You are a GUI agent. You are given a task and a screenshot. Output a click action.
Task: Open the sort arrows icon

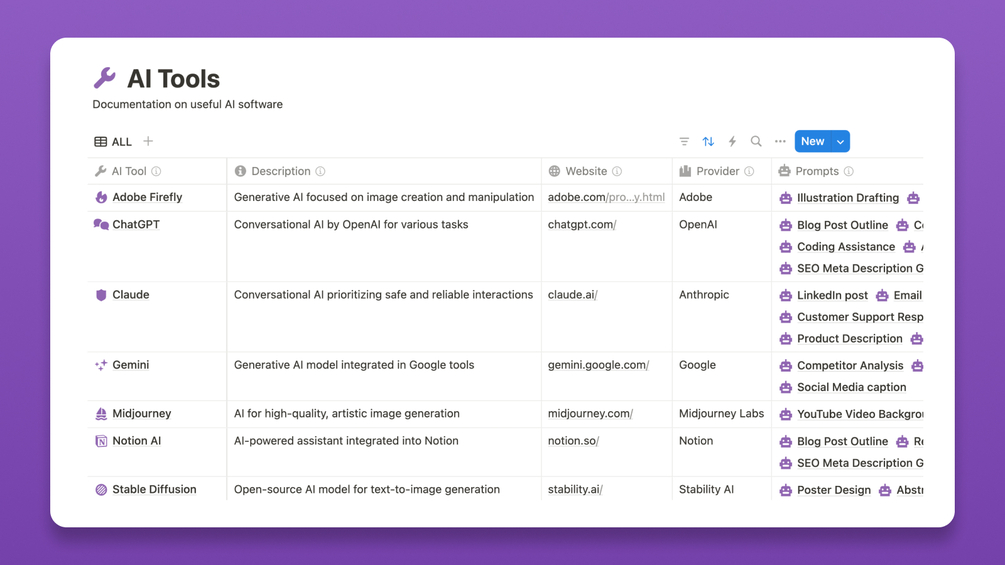pyautogui.click(x=708, y=142)
